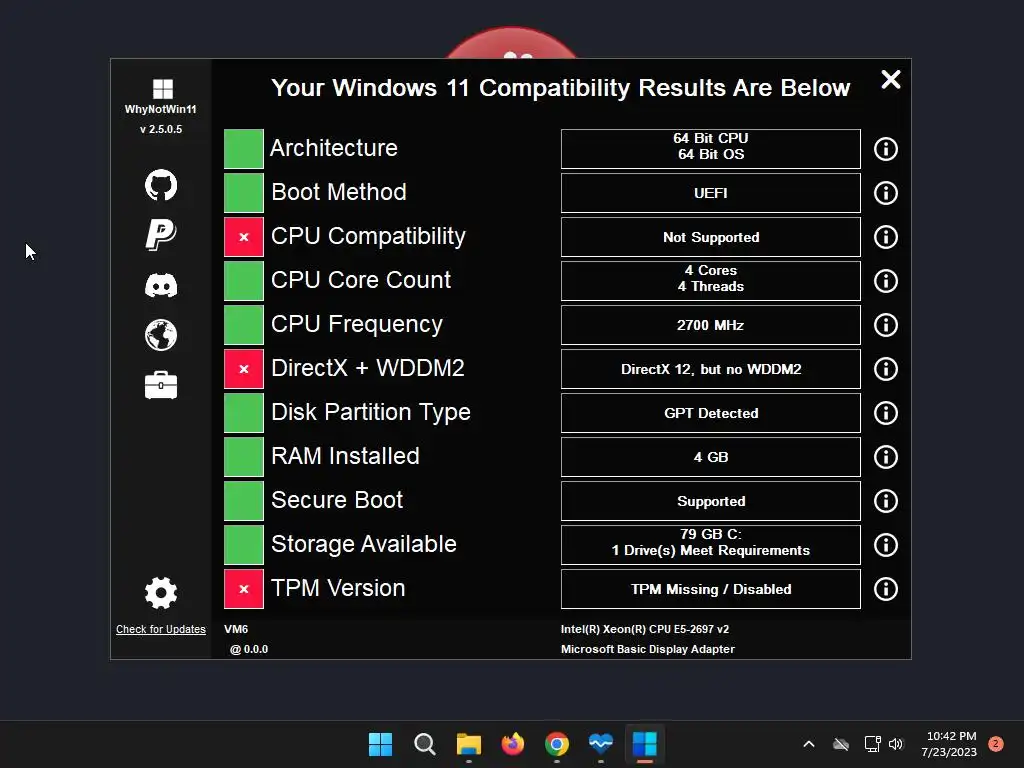The height and width of the screenshot is (768, 1024).
Task: Show info for Storage Available row
Action: pos(886,545)
